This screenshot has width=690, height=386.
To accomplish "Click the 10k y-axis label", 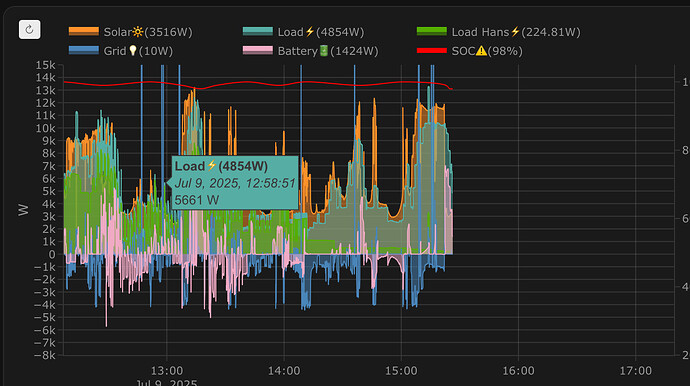I will [x=46, y=128].
